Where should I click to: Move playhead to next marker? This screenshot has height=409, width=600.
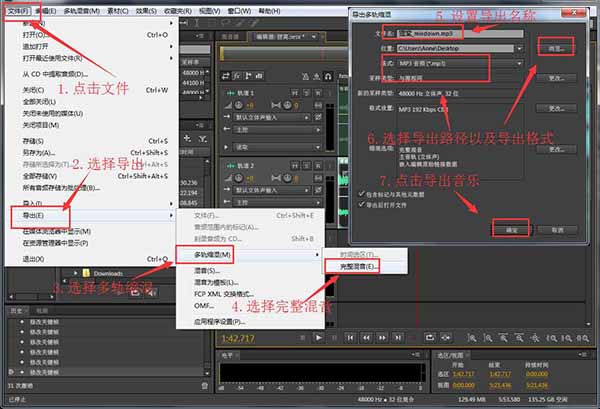tap(398, 337)
